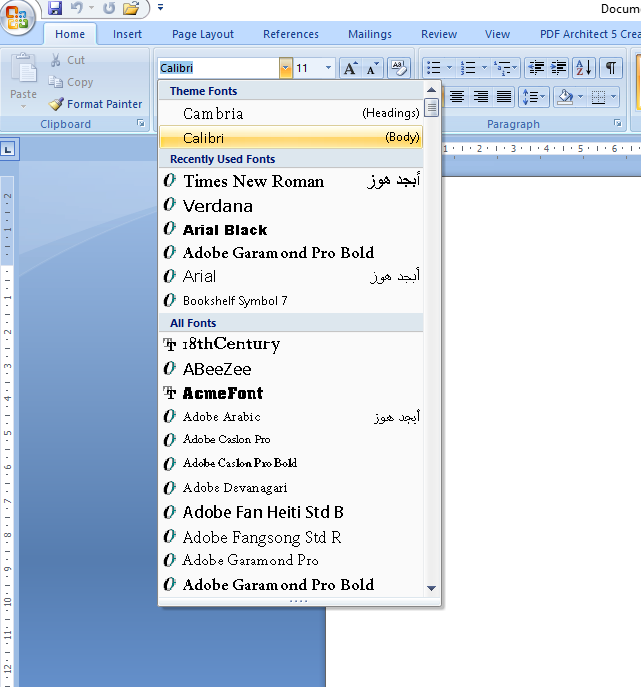The height and width of the screenshot is (687, 641).
Task: Click the Clear Formatting icon
Action: (x=399, y=68)
